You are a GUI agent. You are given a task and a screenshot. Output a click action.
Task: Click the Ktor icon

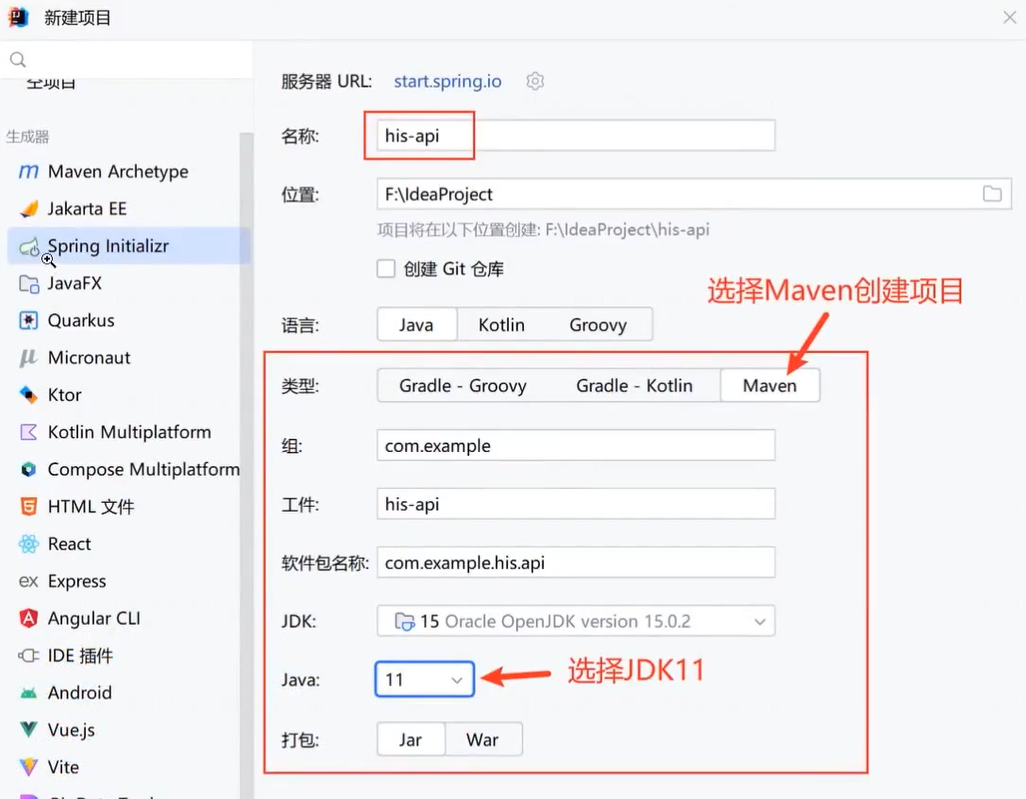click(28, 395)
